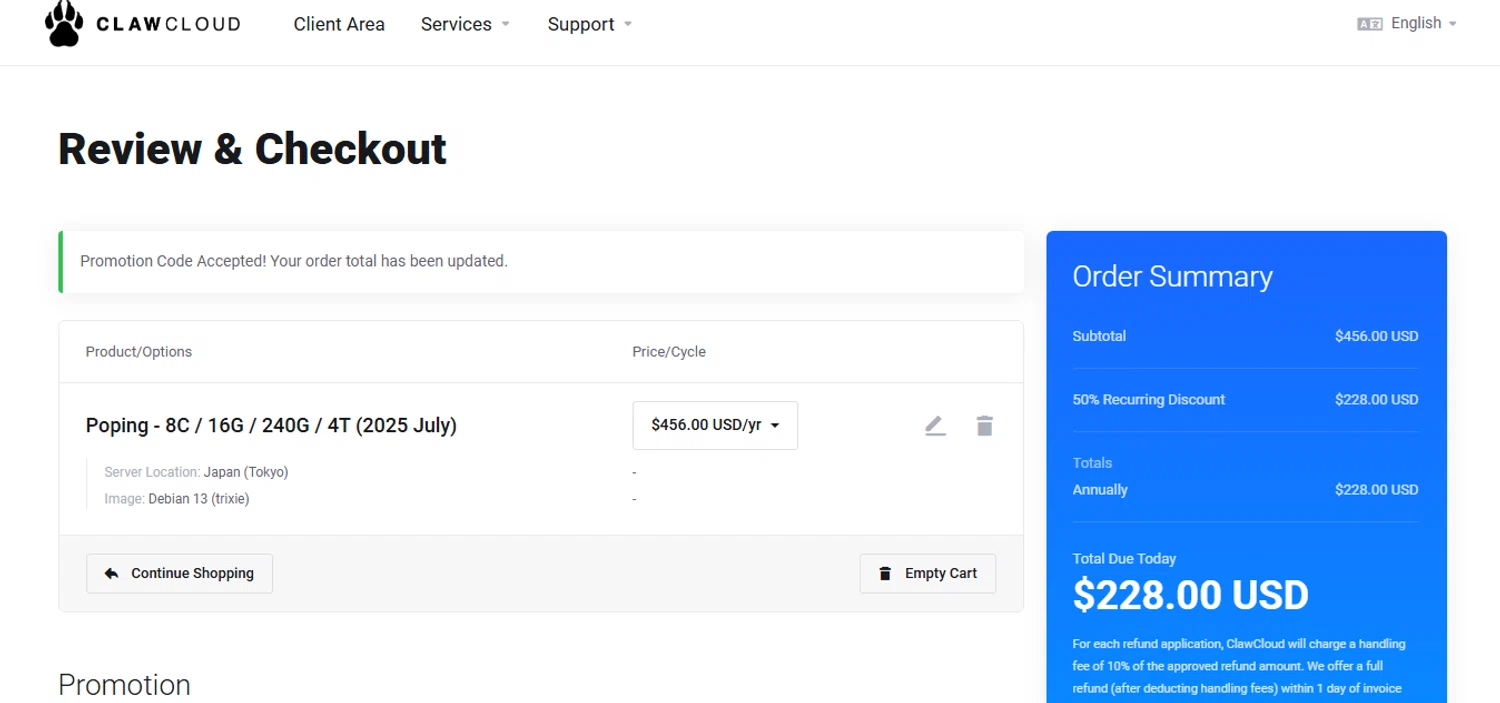Open the Services menu
Image resolution: width=1500 pixels, height=703 pixels.
[456, 24]
